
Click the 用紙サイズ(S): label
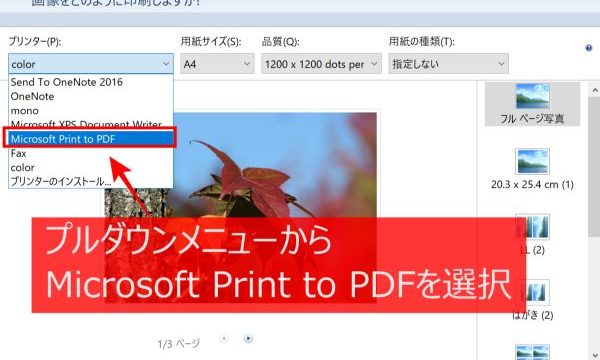coord(211,41)
